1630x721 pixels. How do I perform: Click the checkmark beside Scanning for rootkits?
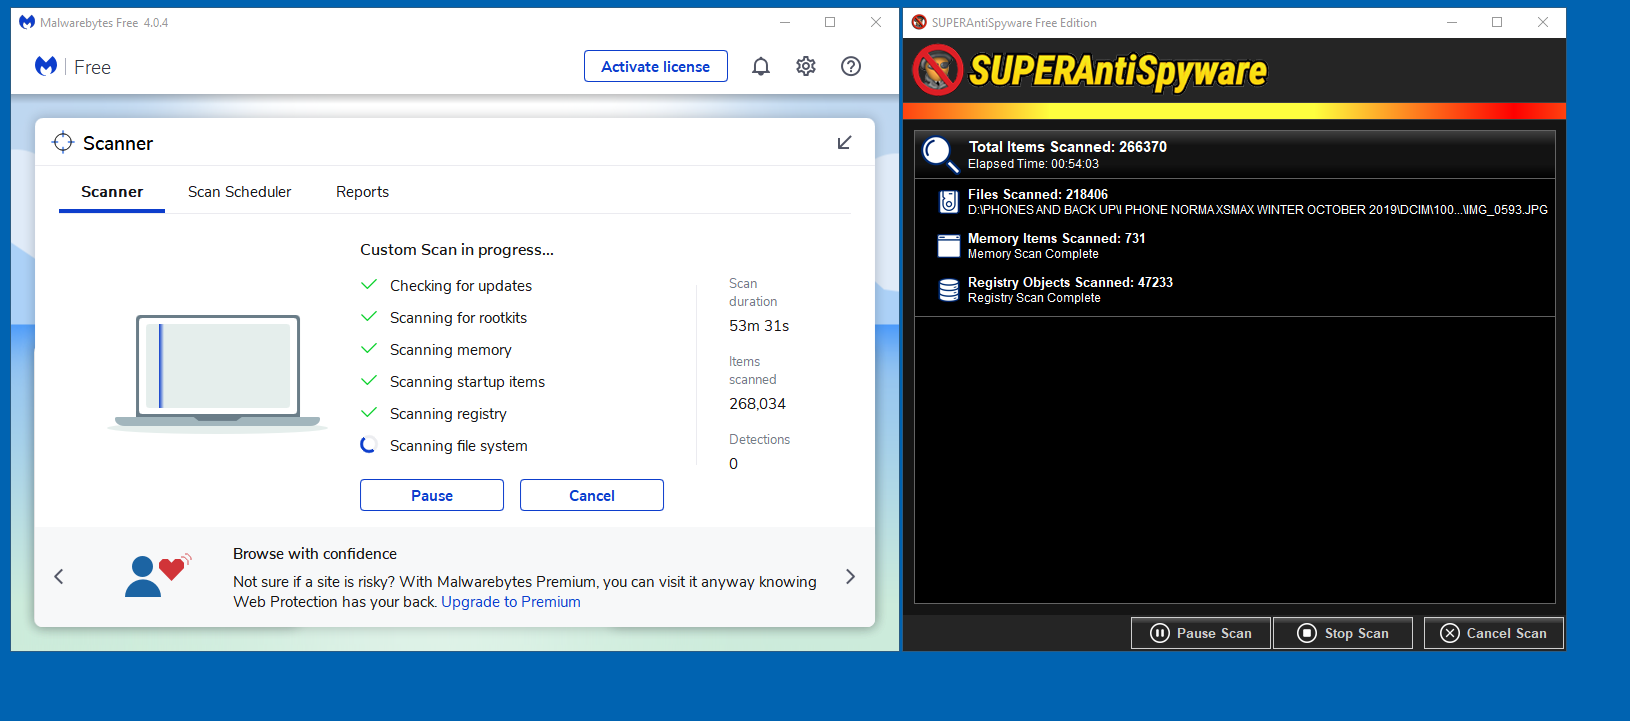click(x=369, y=317)
